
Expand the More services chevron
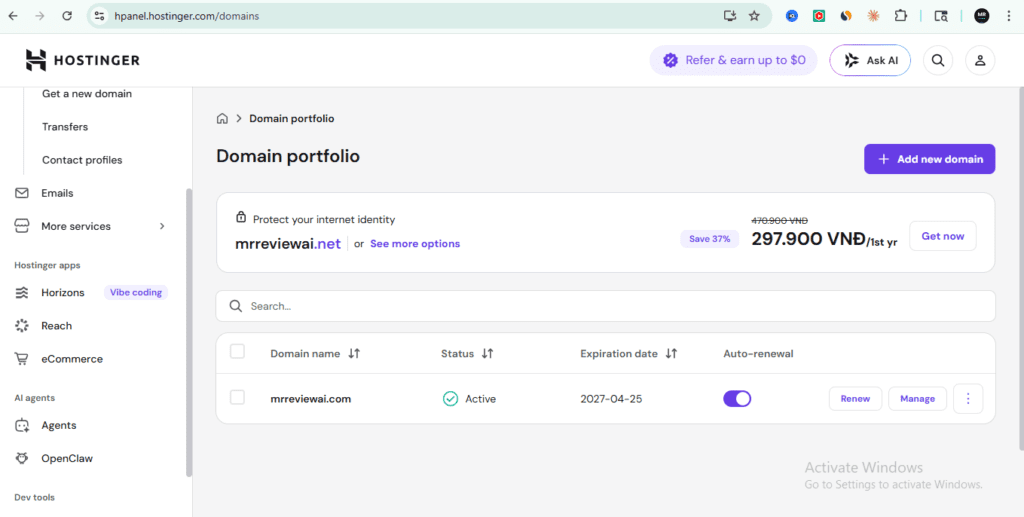[162, 227]
